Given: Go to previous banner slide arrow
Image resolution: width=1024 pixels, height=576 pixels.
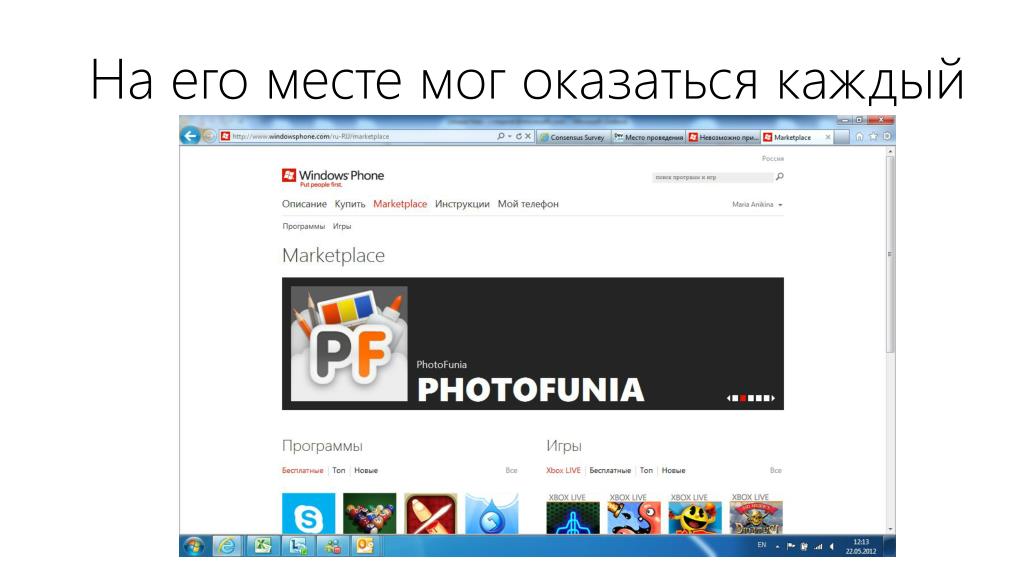Looking at the screenshot, I should pyautogui.click(x=729, y=398).
